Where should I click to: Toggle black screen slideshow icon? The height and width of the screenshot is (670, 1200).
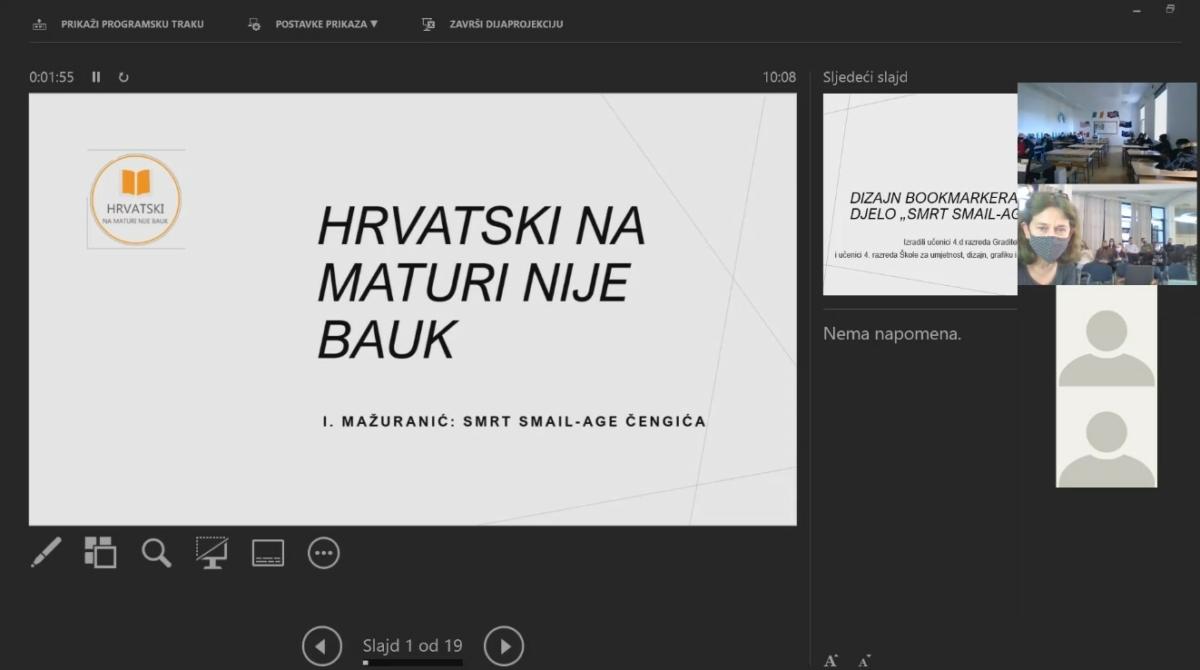point(212,553)
